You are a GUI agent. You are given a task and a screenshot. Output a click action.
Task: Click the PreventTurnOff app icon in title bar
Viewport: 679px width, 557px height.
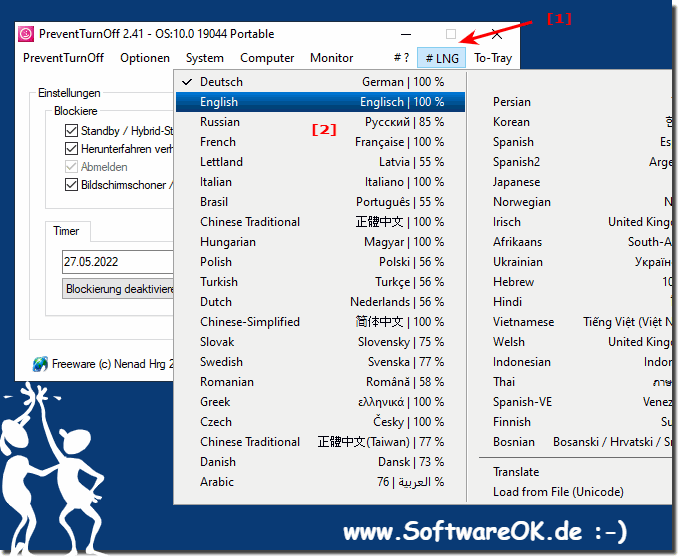pos(26,34)
